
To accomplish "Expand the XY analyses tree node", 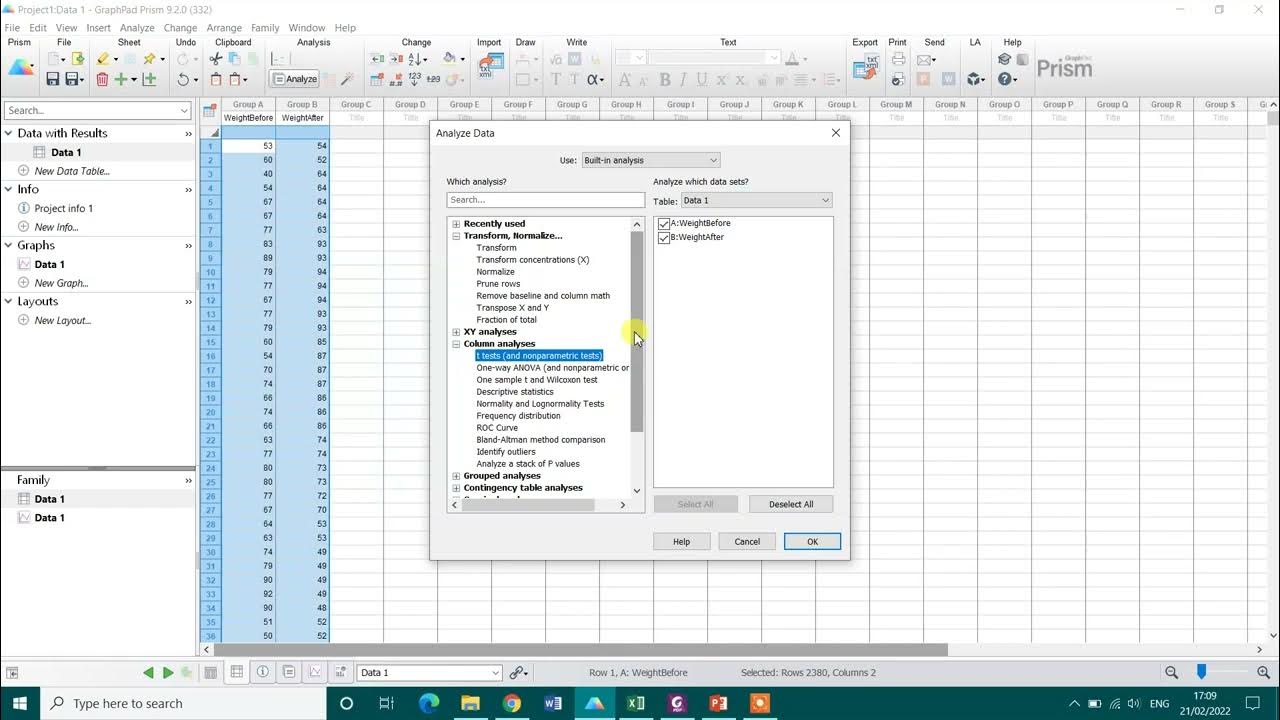I will point(456,332).
